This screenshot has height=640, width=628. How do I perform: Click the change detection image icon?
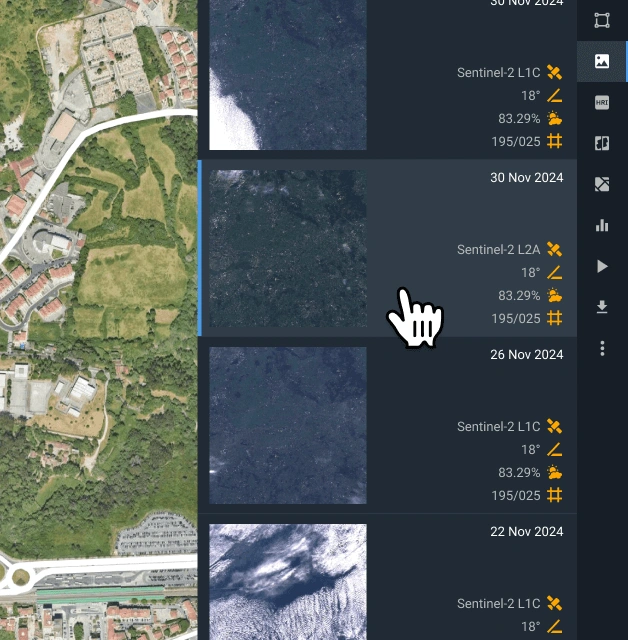pyautogui.click(x=602, y=184)
